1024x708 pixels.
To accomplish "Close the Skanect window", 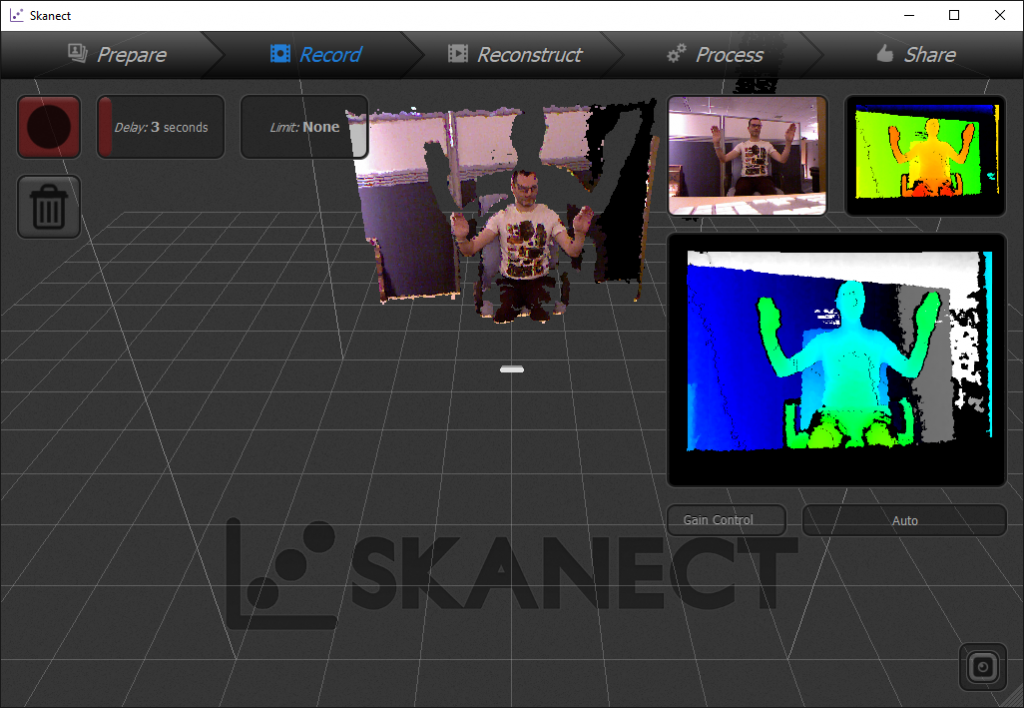I will tap(1000, 15).
